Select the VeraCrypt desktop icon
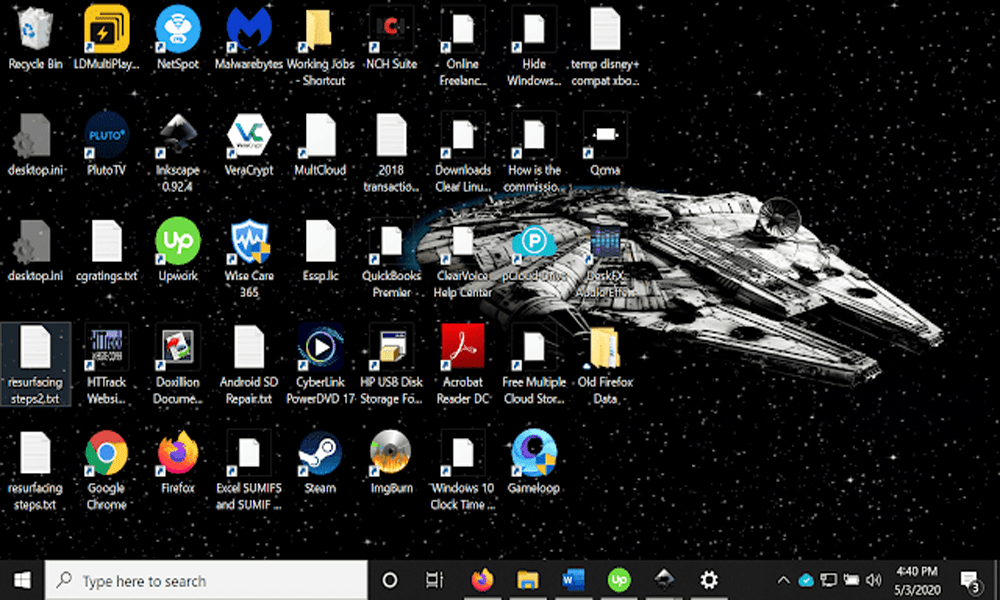 [248, 136]
